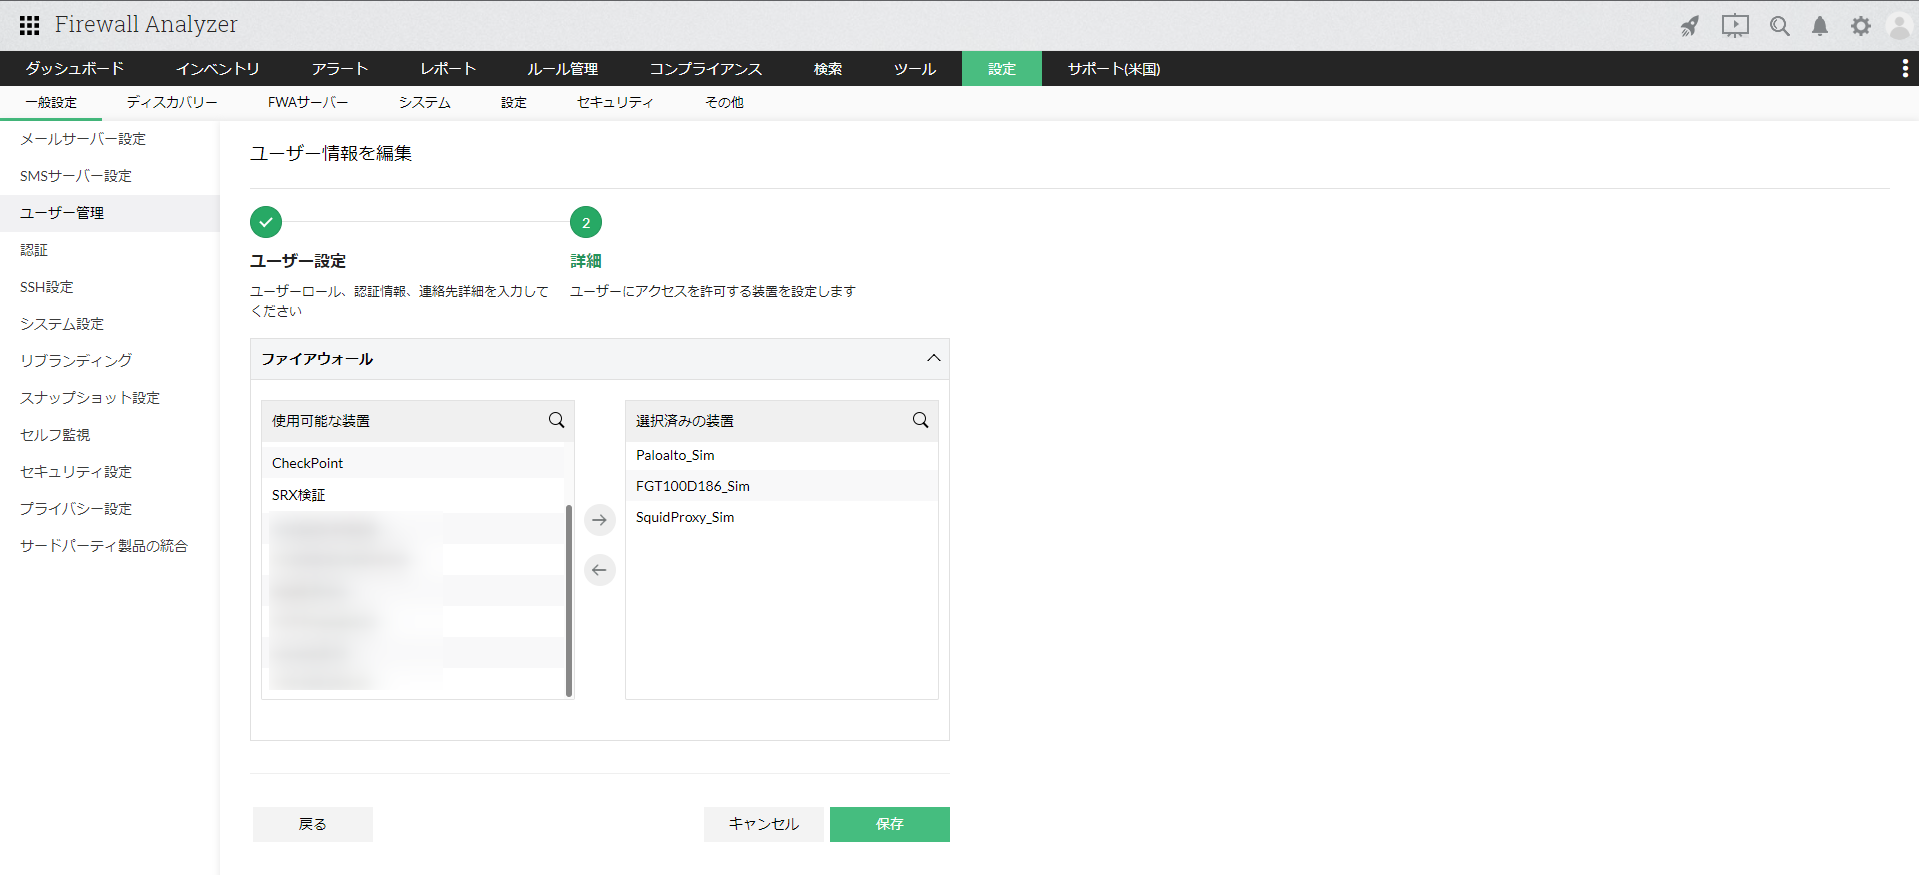Click the キャンセル button
Viewport: 1919px width, 875px height.
764,824
